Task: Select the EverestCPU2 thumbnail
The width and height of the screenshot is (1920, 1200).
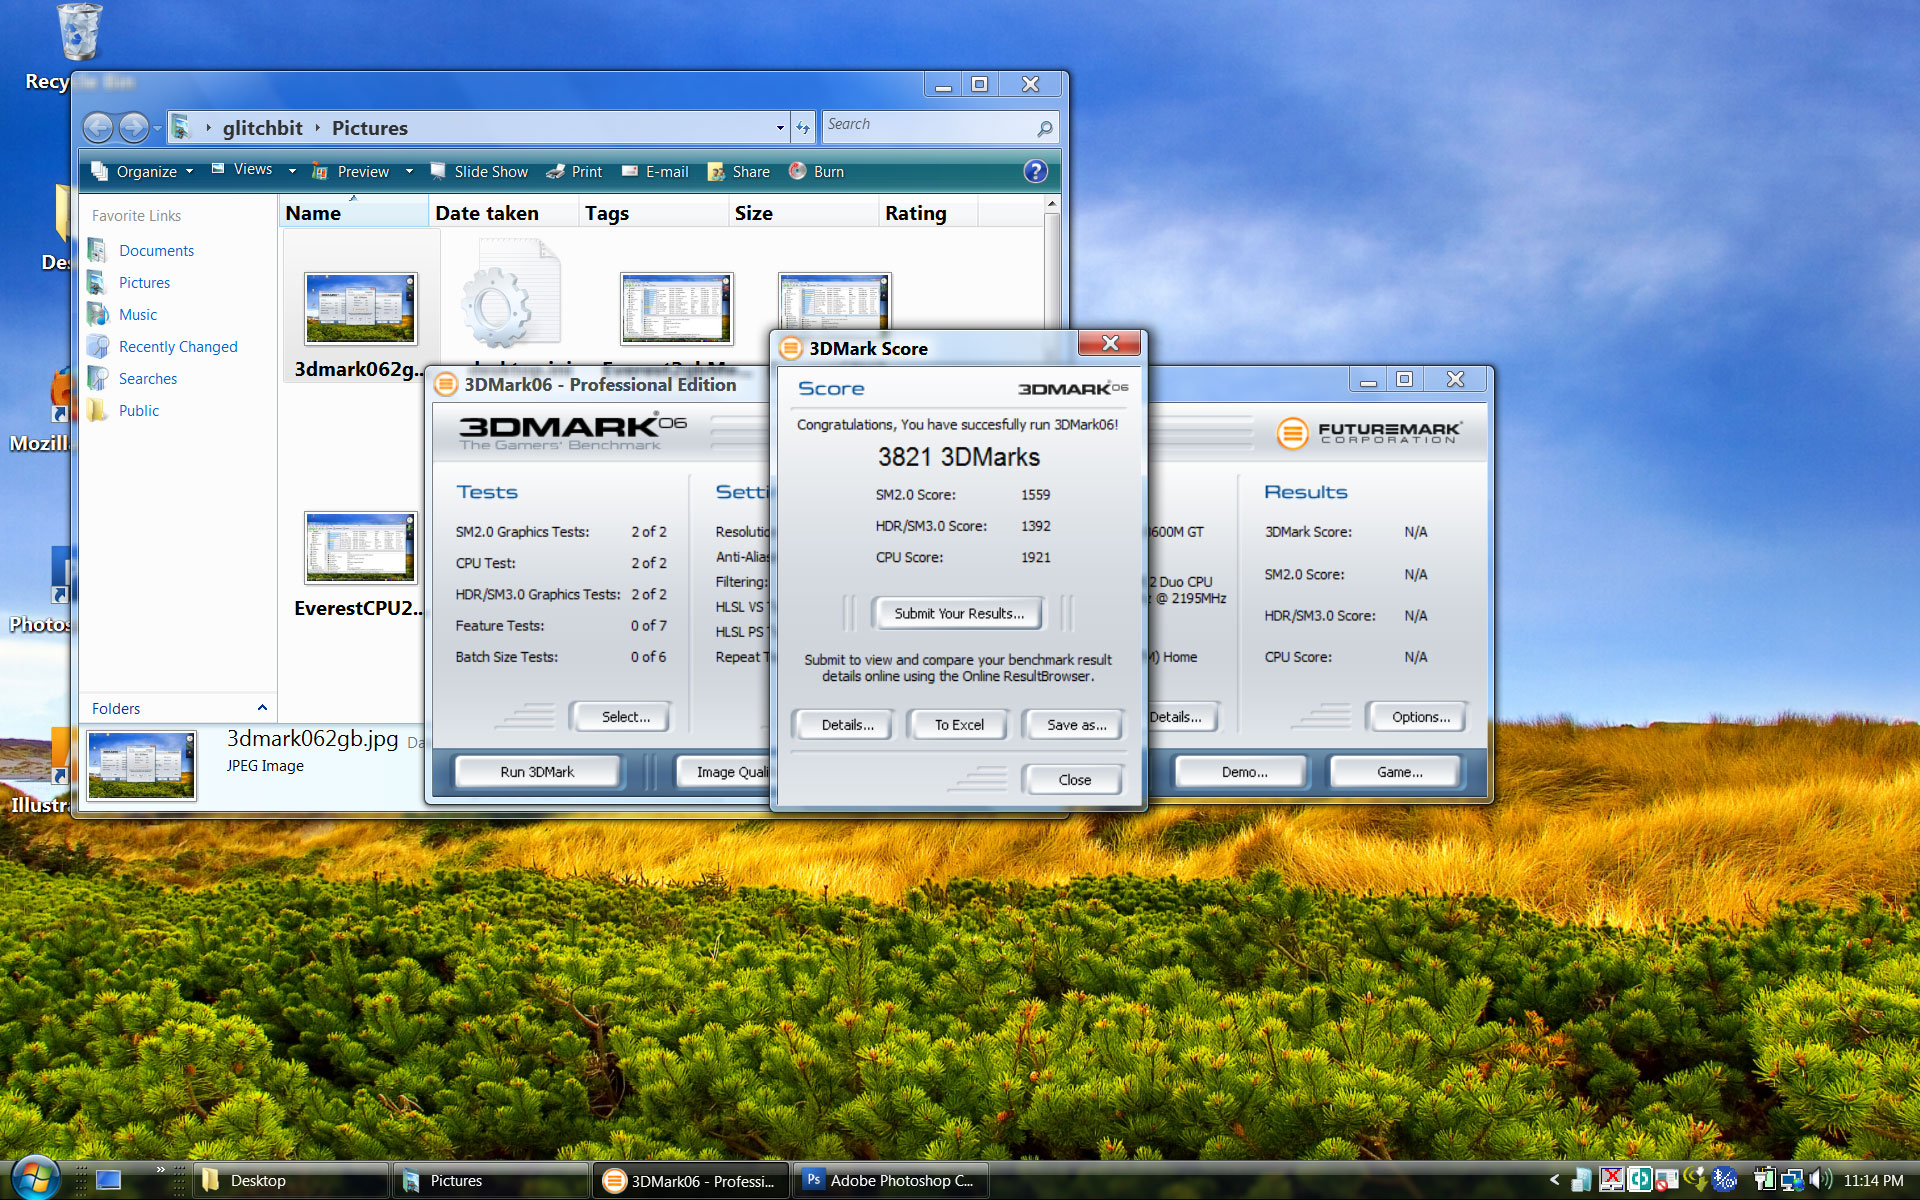Action: tap(361, 547)
